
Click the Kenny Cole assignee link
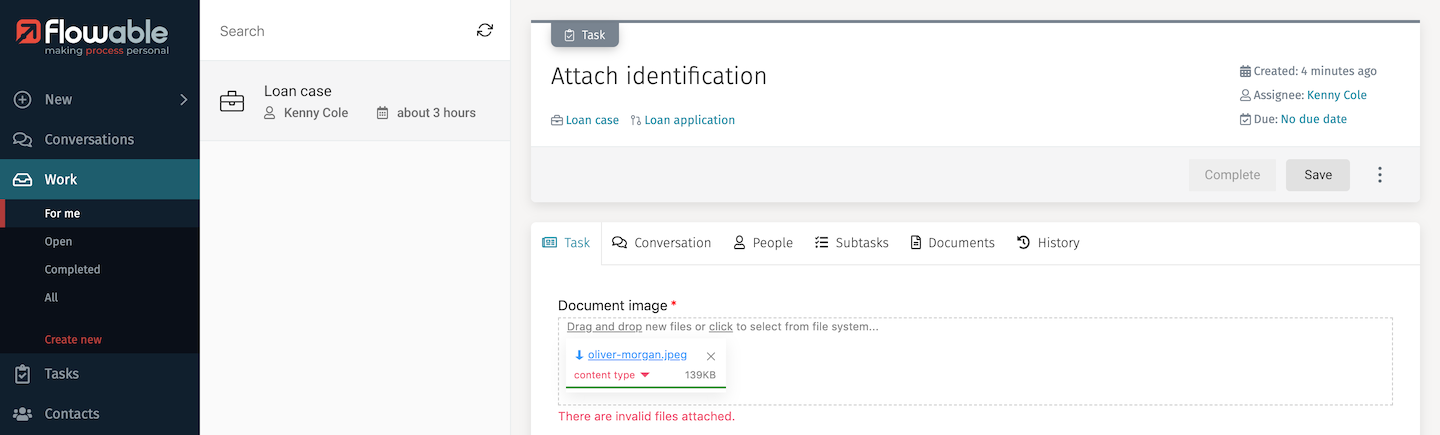tap(1336, 95)
